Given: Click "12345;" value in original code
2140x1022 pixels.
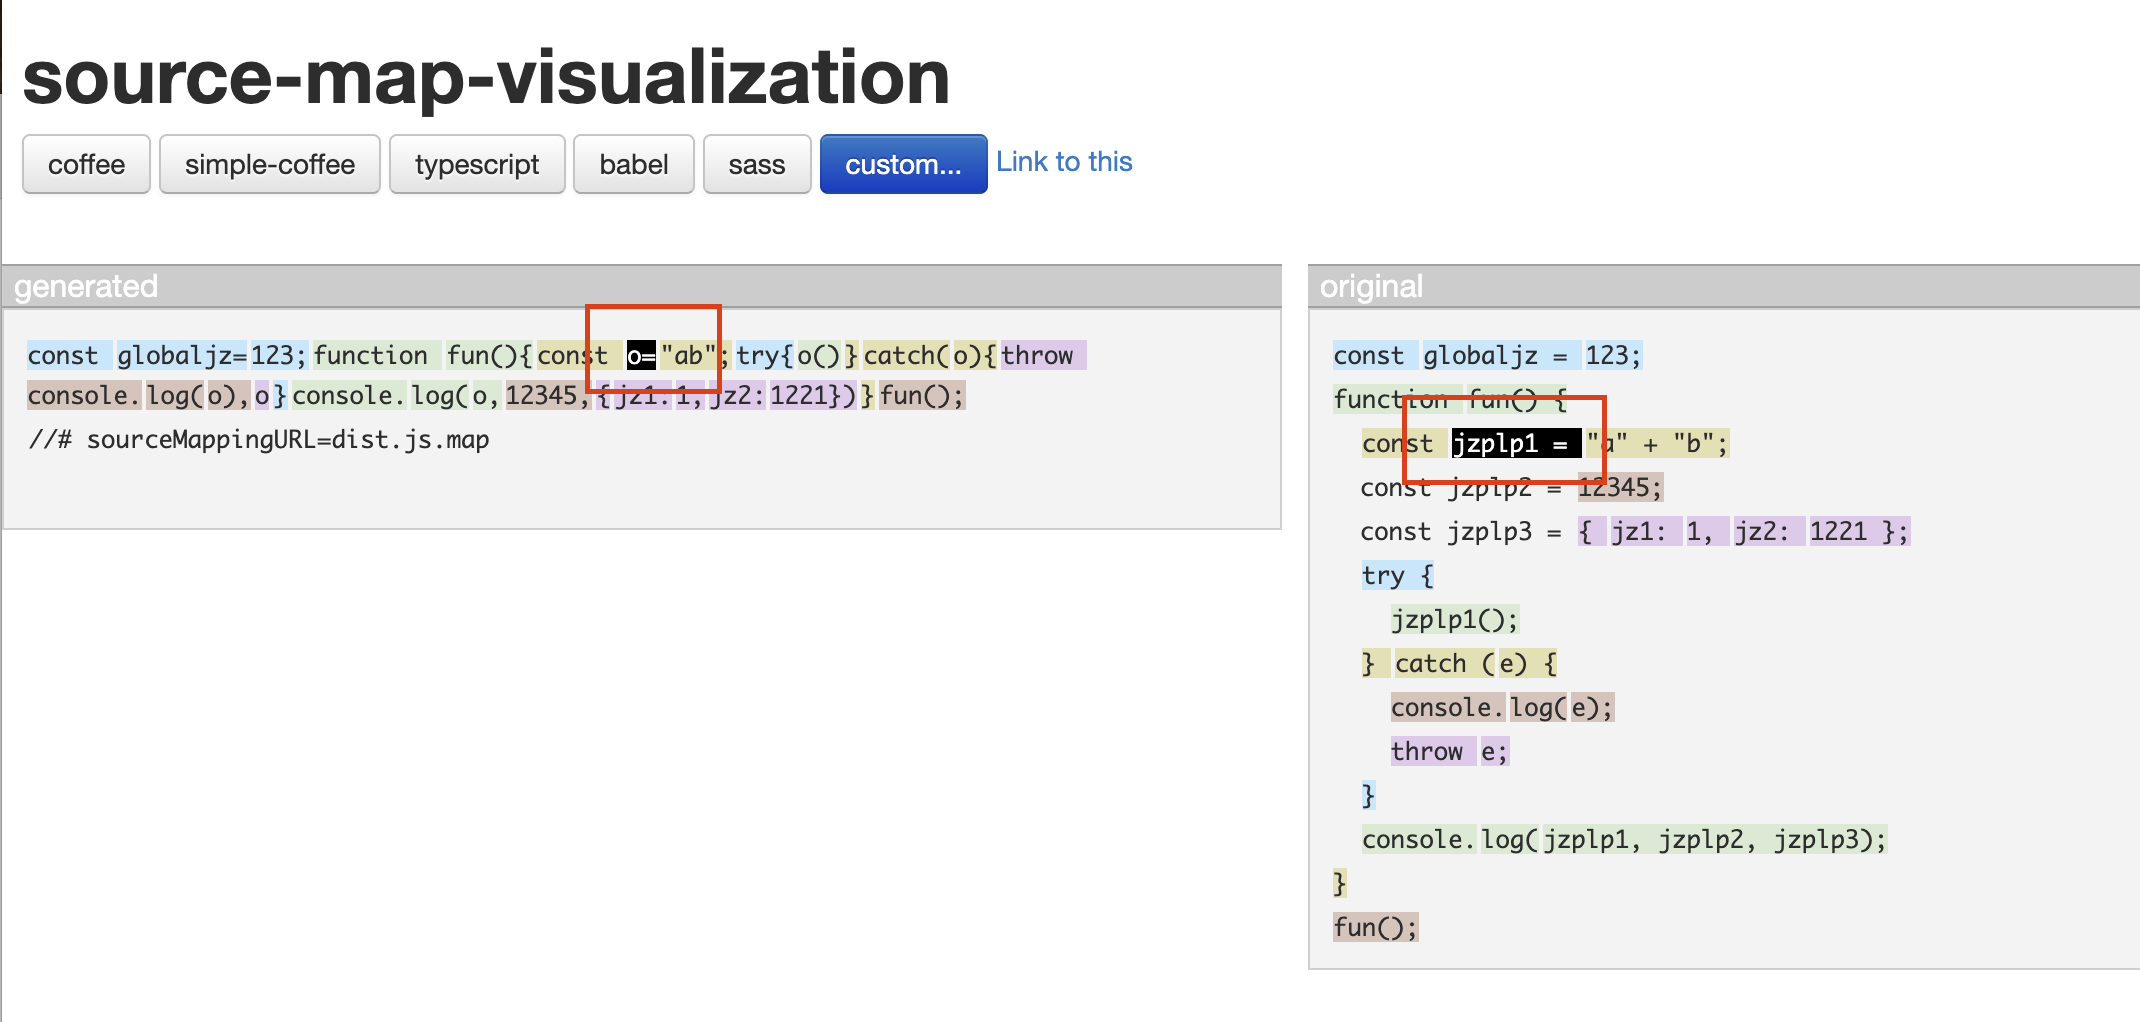Looking at the screenshot, I should click(1620, 487).
